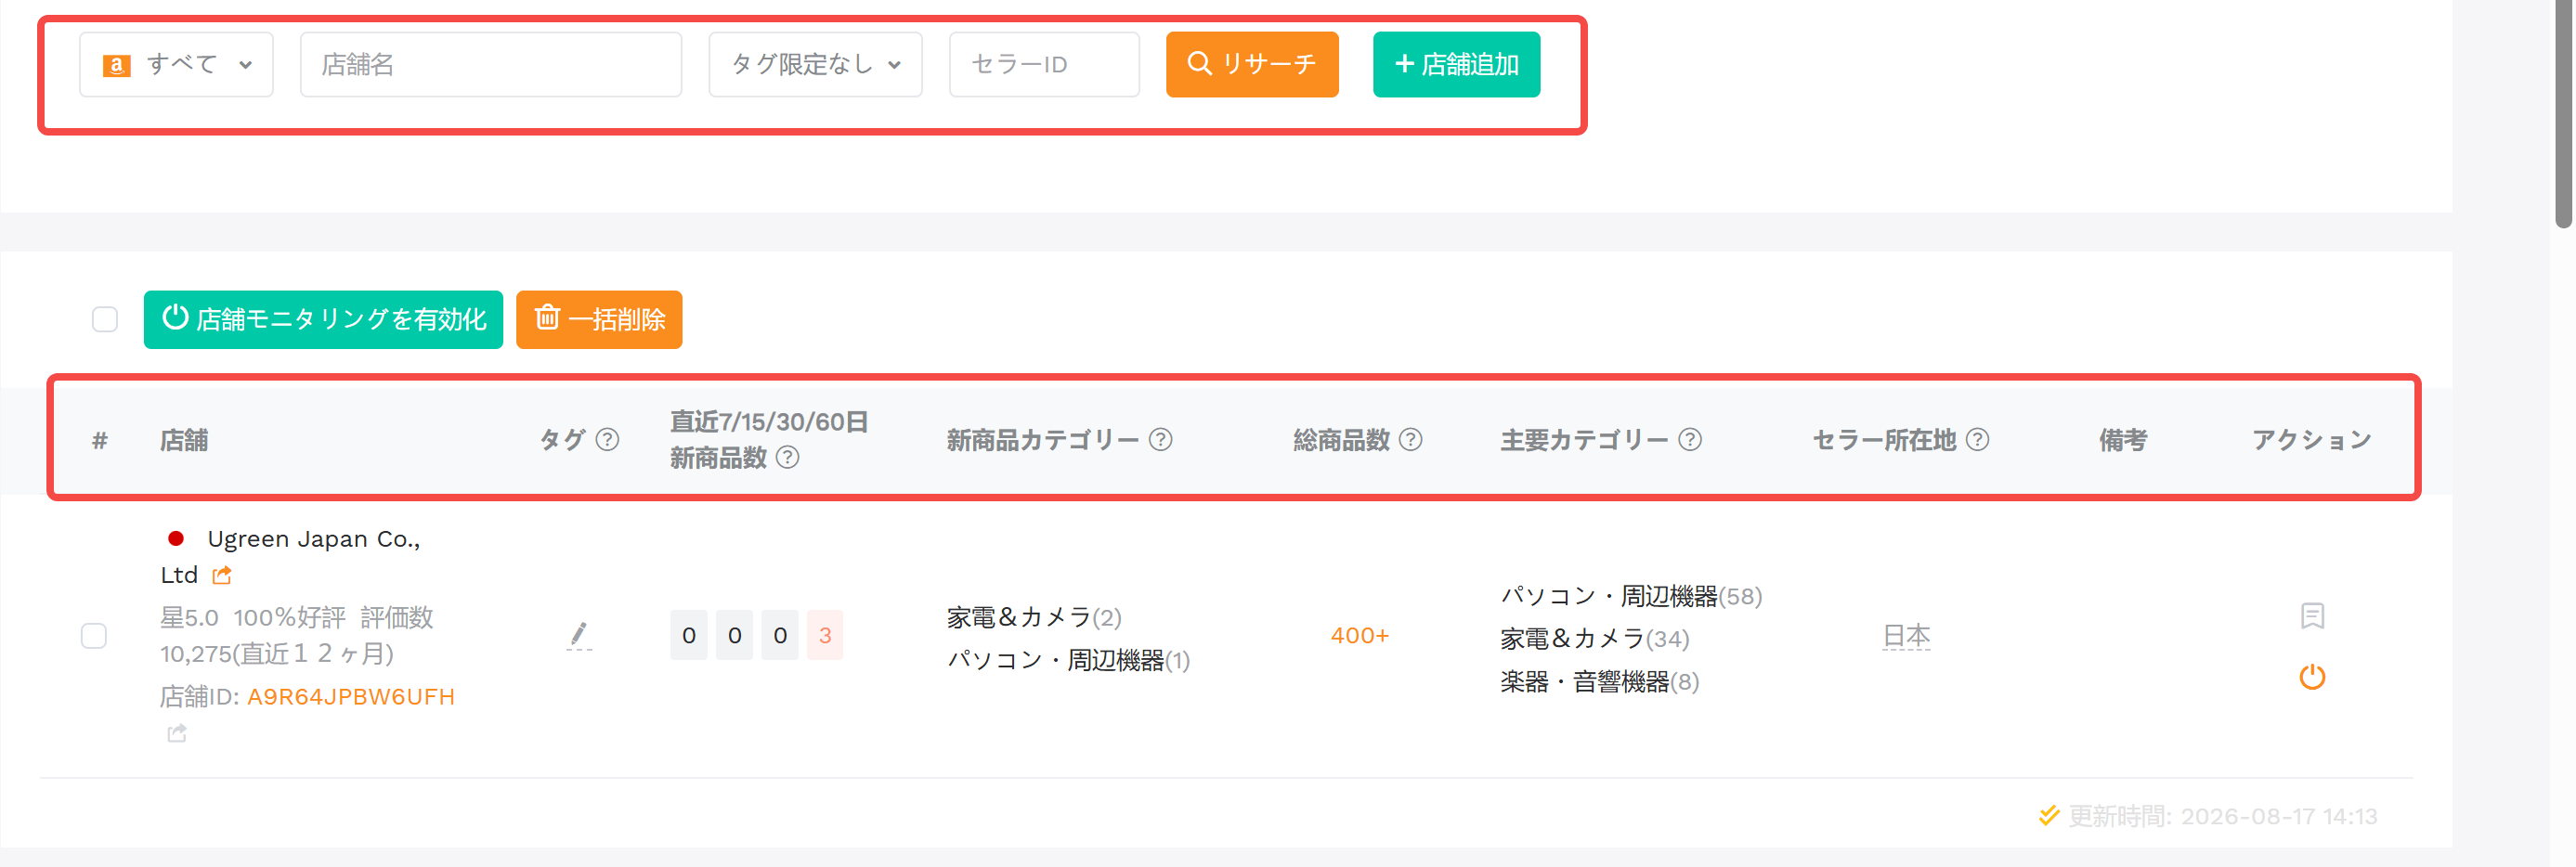
Task: Tick the select-all checkbox beside monitoring button
Action: (x=105, y=319)
